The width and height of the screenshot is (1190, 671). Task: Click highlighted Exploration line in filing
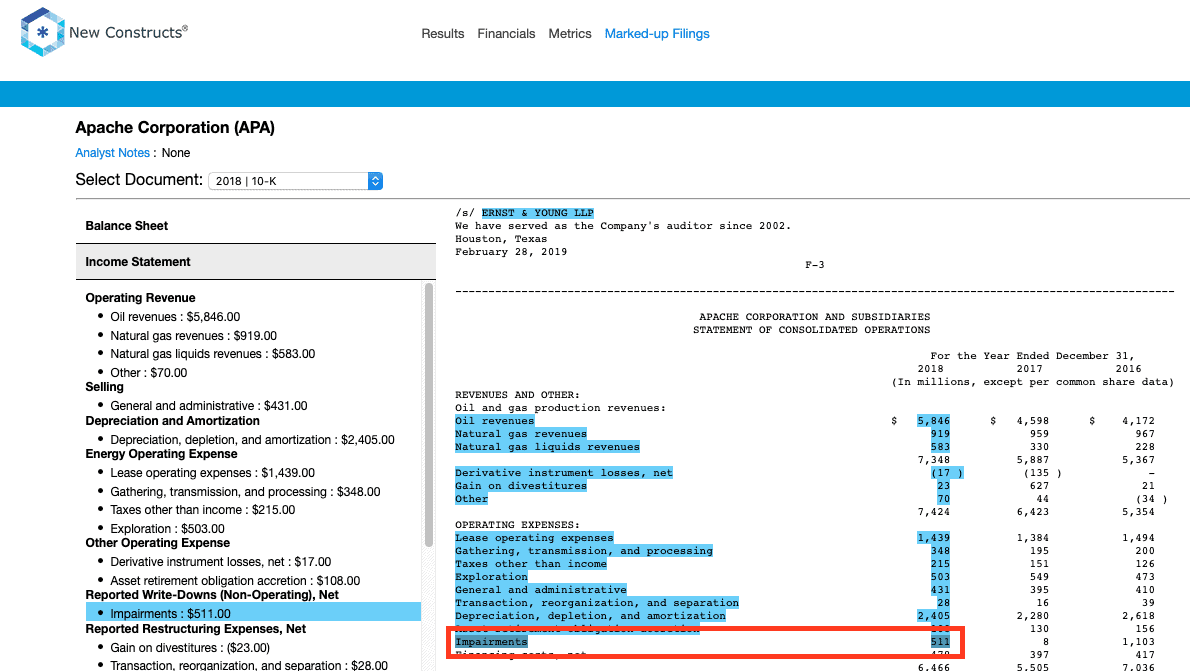coord(491,576)
